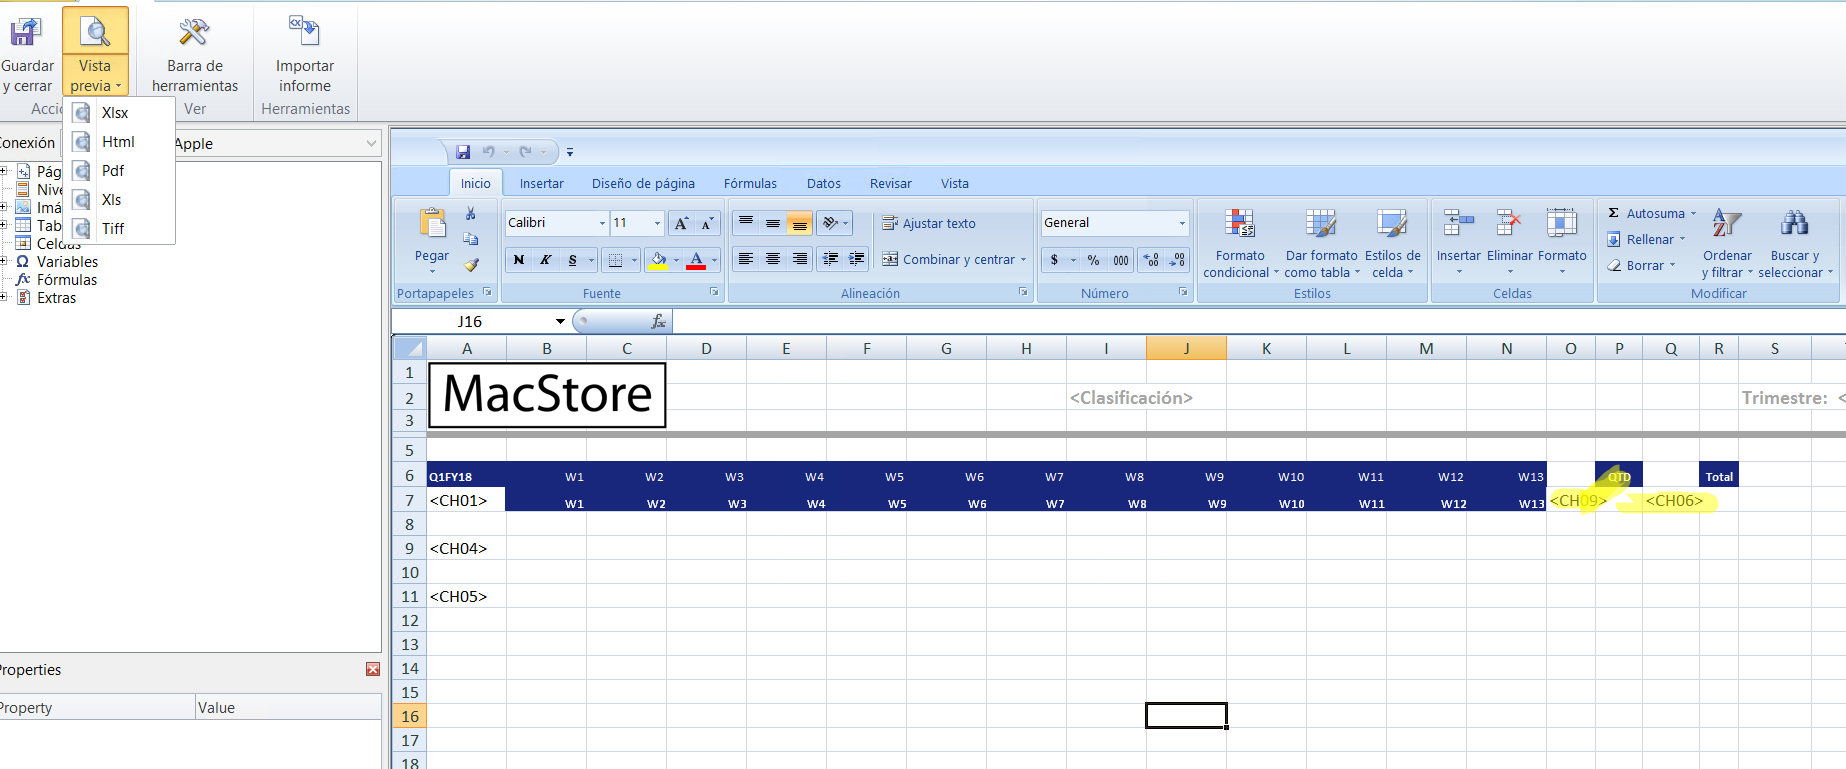Close the Properties panel
The height and width of the screenshot is (769, 1846).
point(373,669)
